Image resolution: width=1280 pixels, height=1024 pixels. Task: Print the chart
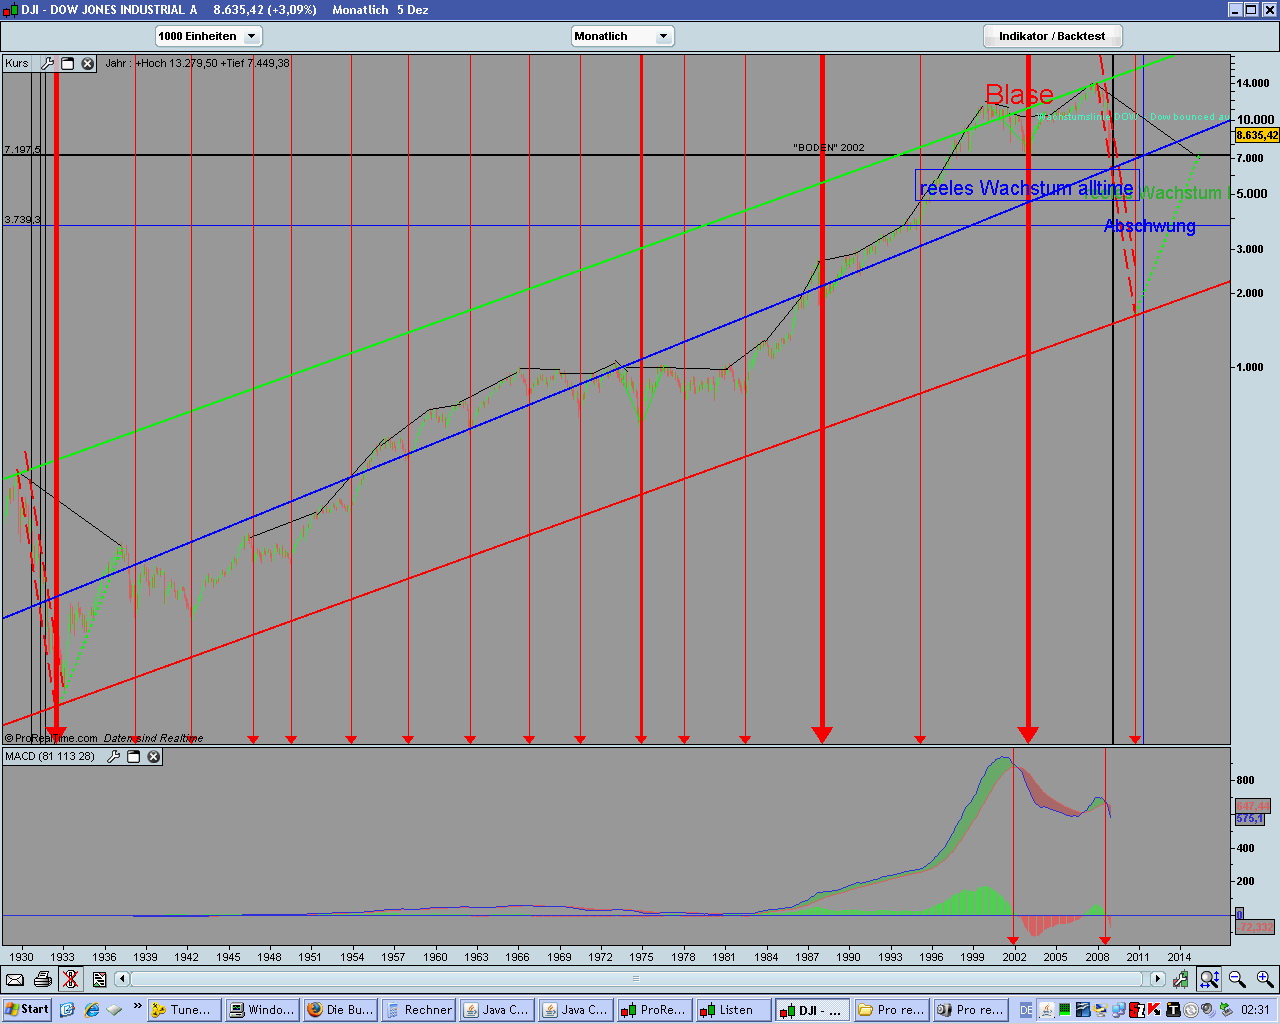pos(42,979)
